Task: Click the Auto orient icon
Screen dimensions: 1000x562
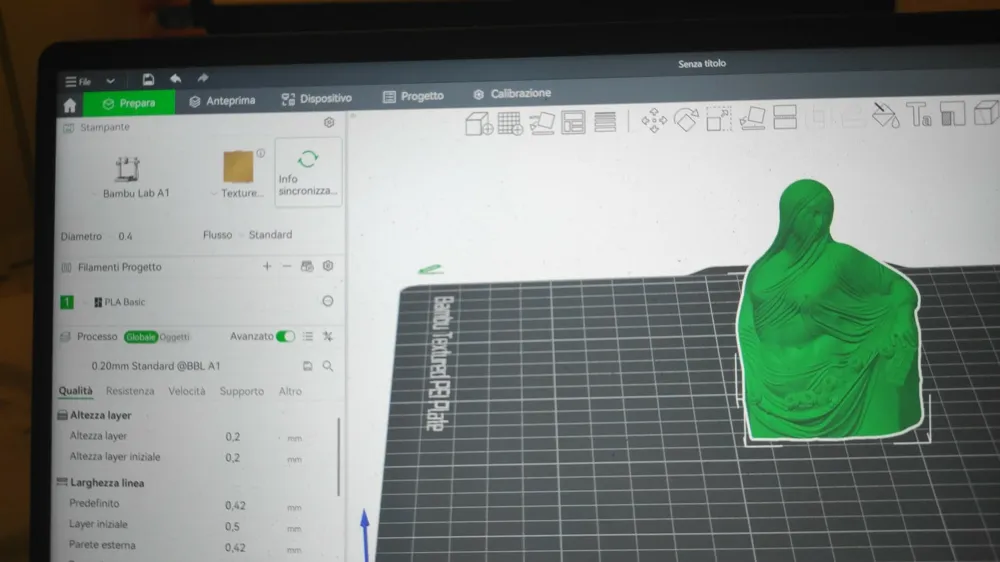Action: coord(541,122)
